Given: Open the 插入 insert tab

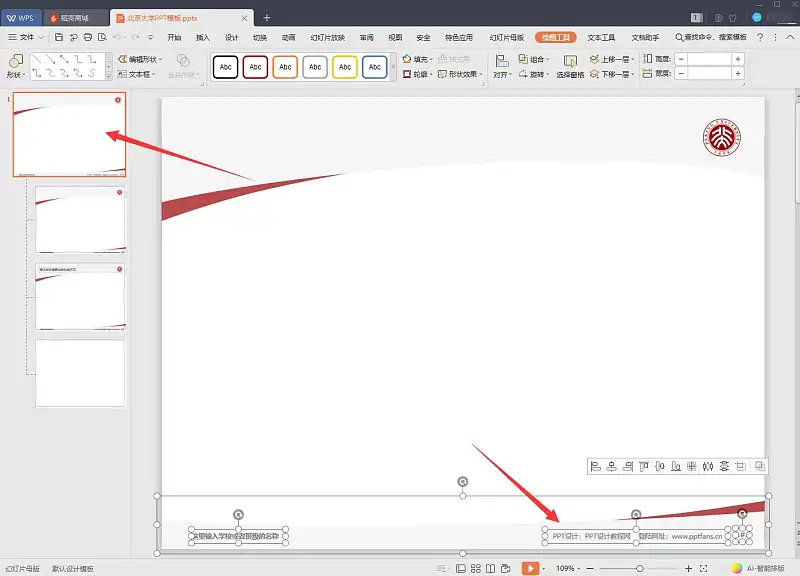Looking at the screenshot, I should point(203,37).
